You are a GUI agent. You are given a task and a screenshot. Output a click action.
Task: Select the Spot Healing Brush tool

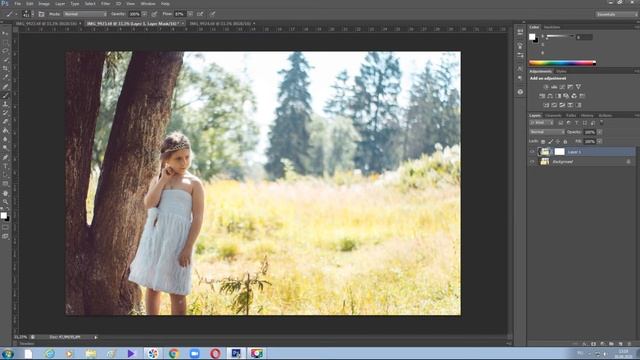tap(5, 86)
